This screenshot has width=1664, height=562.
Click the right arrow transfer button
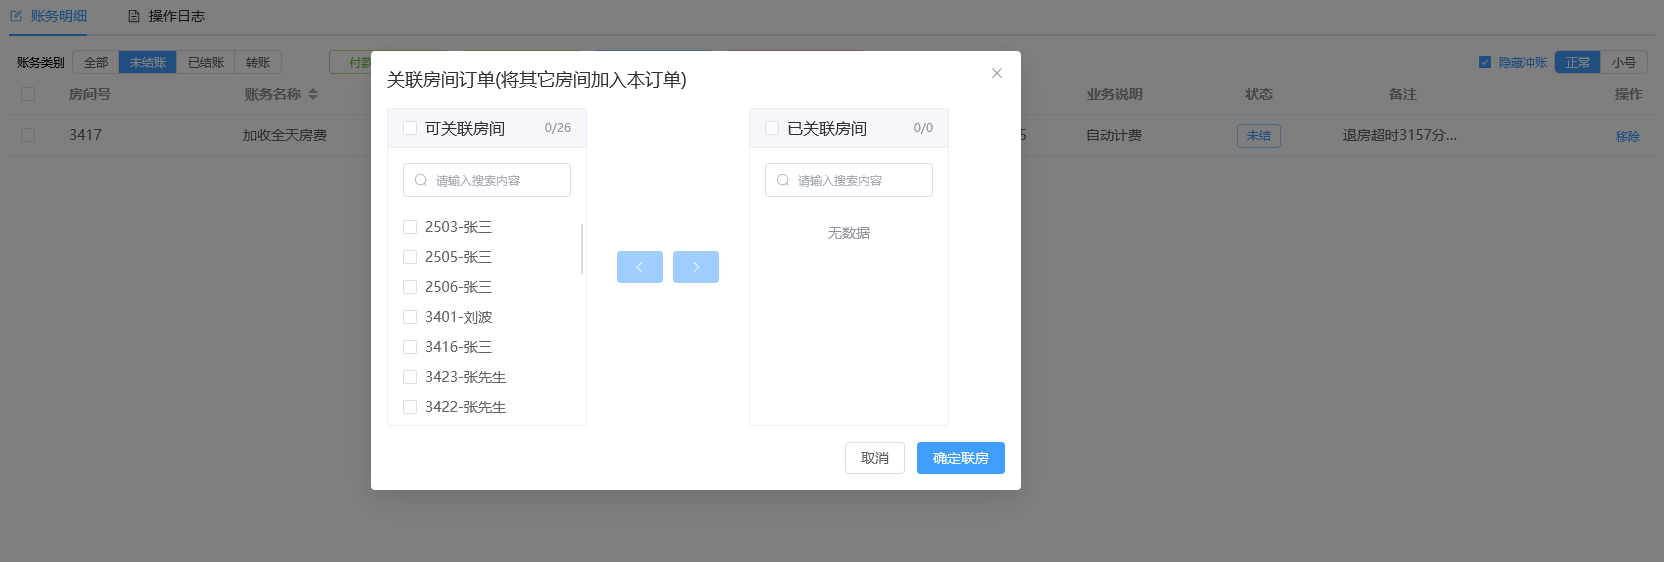point(696,267)
